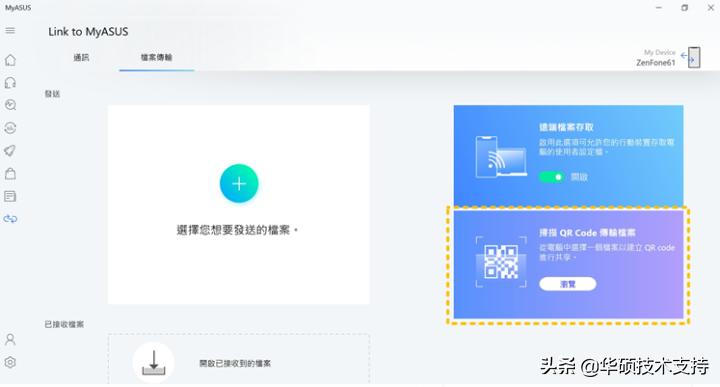Switch to the 通訊 tab
The image size is (720, 387).
pyautogui.click(x=81, y=57)
